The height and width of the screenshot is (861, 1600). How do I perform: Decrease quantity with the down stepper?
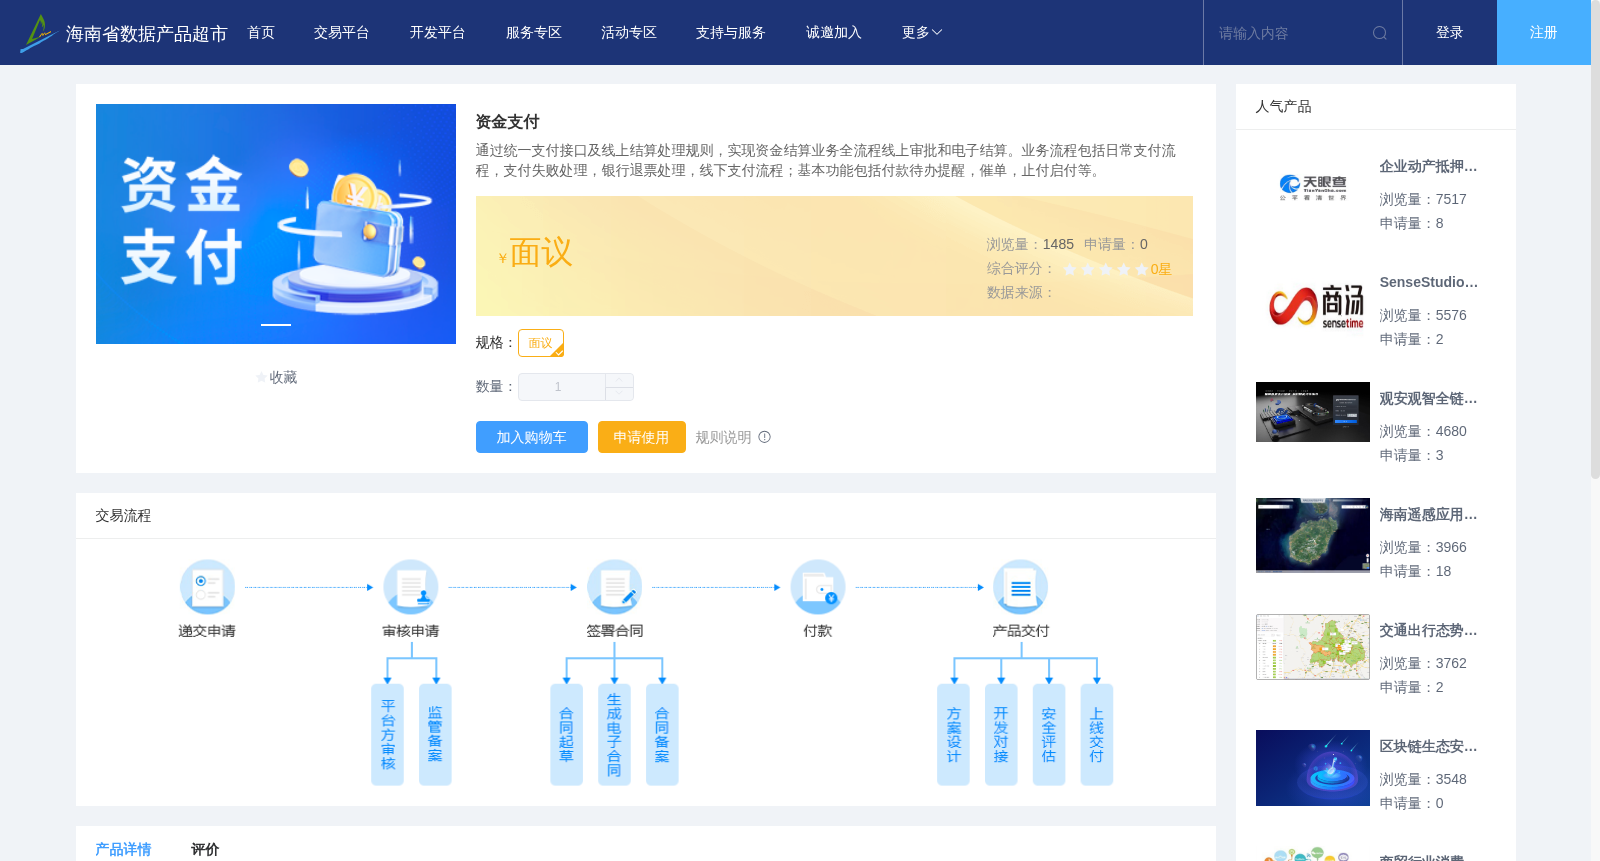[x=619, y=393]
